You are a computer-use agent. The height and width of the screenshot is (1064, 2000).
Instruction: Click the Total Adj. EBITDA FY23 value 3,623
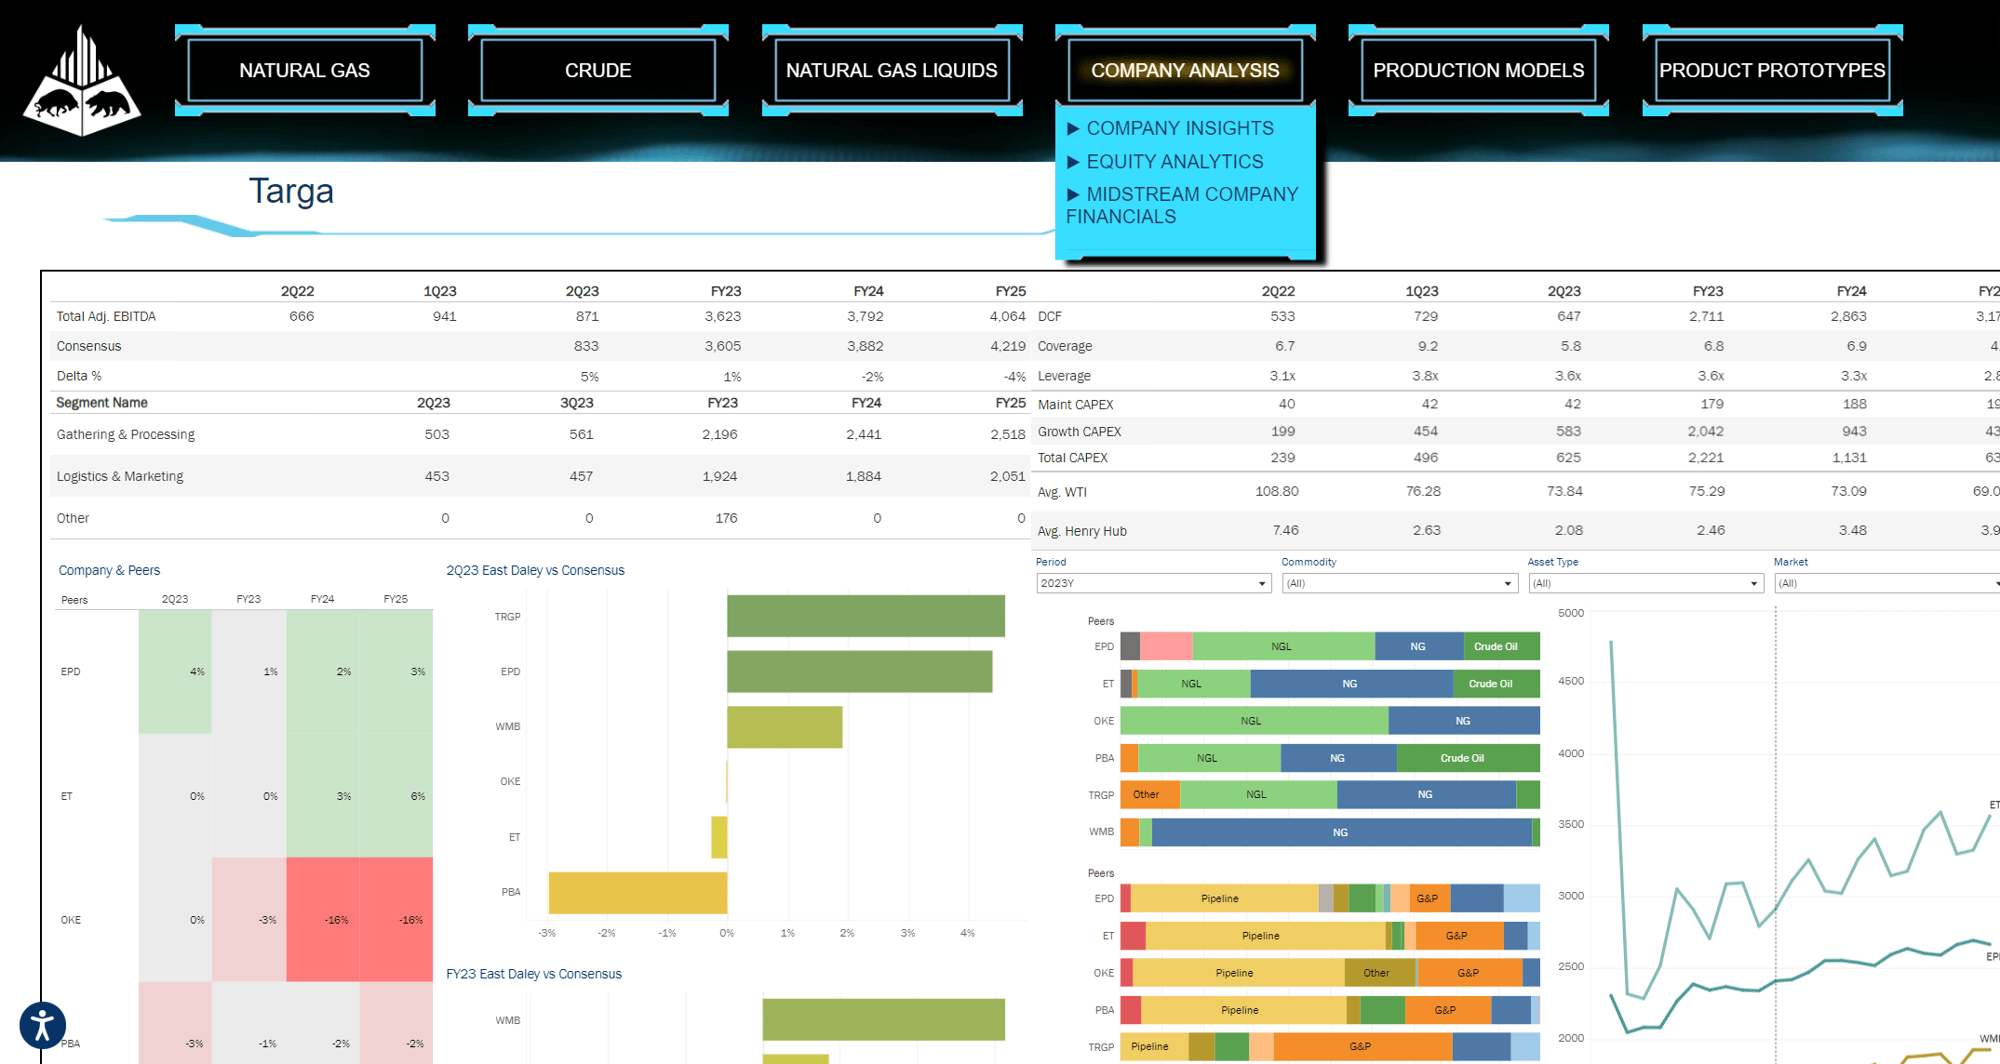click(x=723, y=316)
